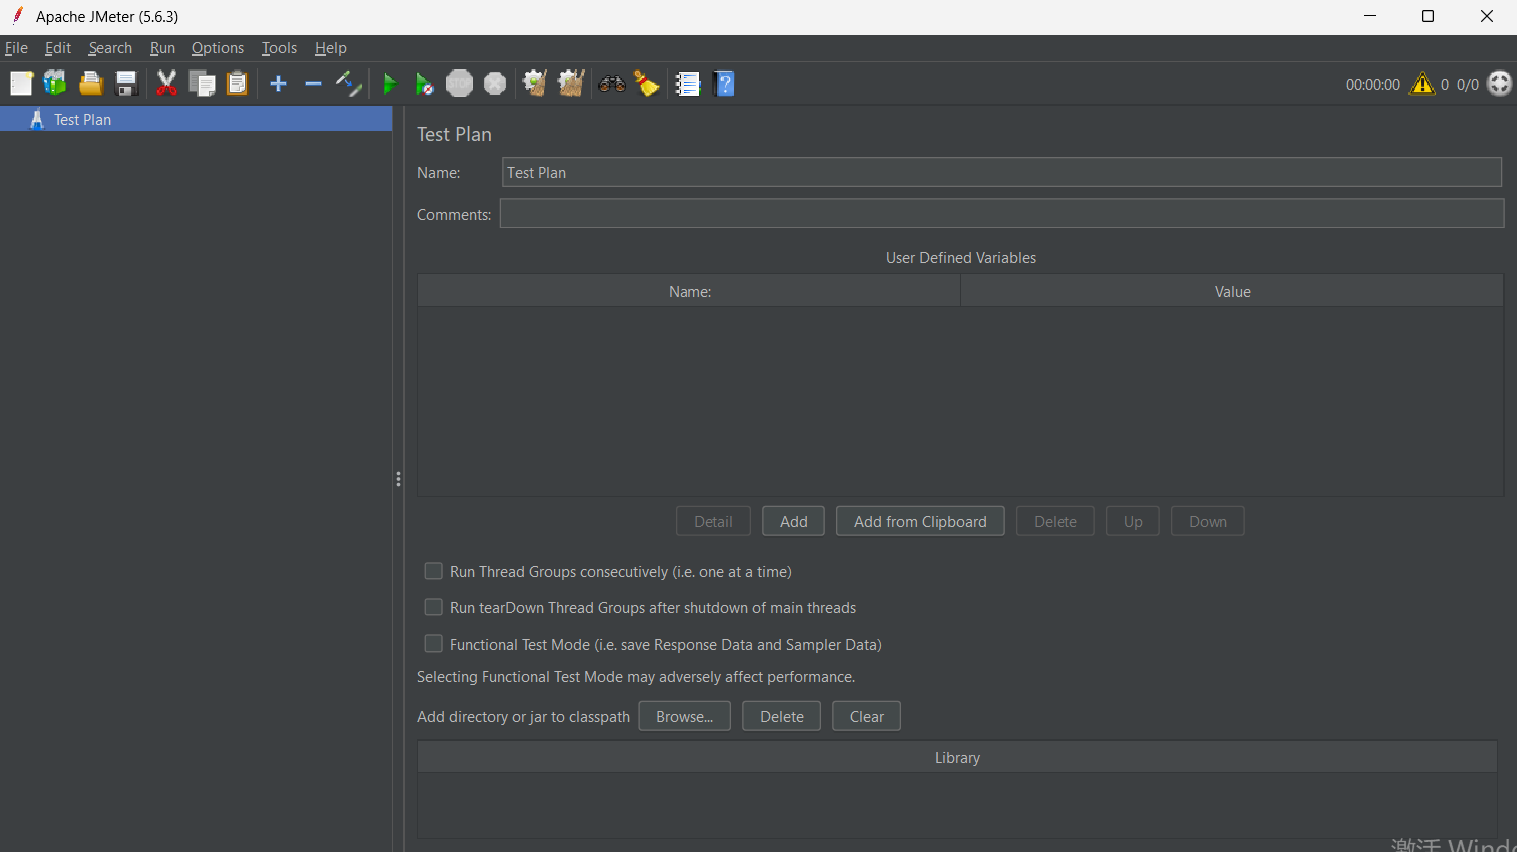Screen dimensions: 1517x852
Task: Open the Templates icon
Action: [x=55, y=84]
